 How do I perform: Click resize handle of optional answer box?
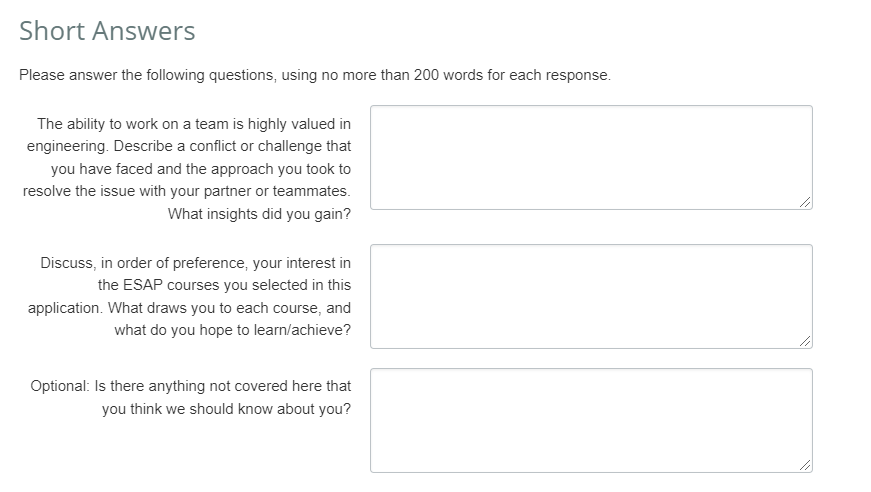(805, 465)
